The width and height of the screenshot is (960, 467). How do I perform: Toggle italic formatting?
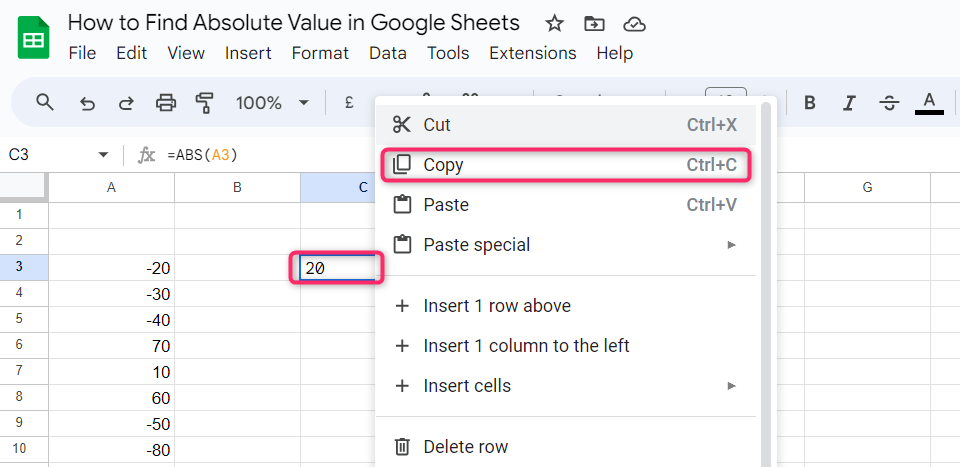(x=850, y=102)
